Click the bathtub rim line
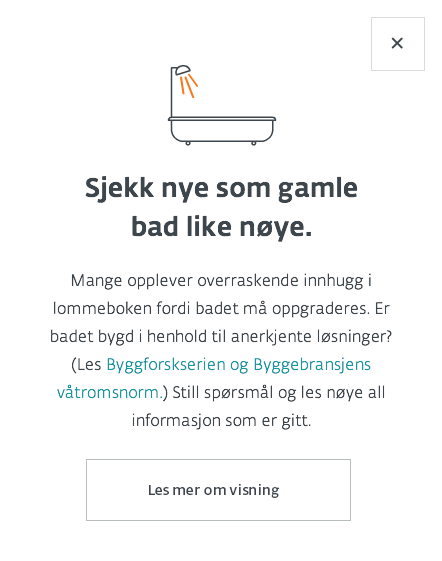The image size is (442, 561). point(222,119)
